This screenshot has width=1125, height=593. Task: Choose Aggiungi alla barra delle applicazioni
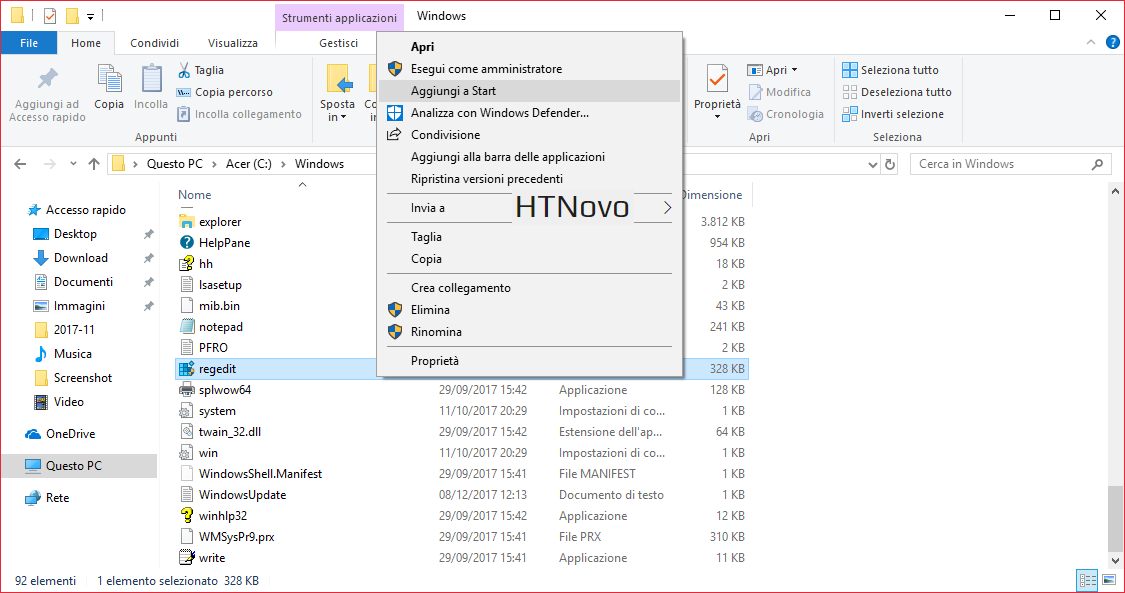[529, 156]
